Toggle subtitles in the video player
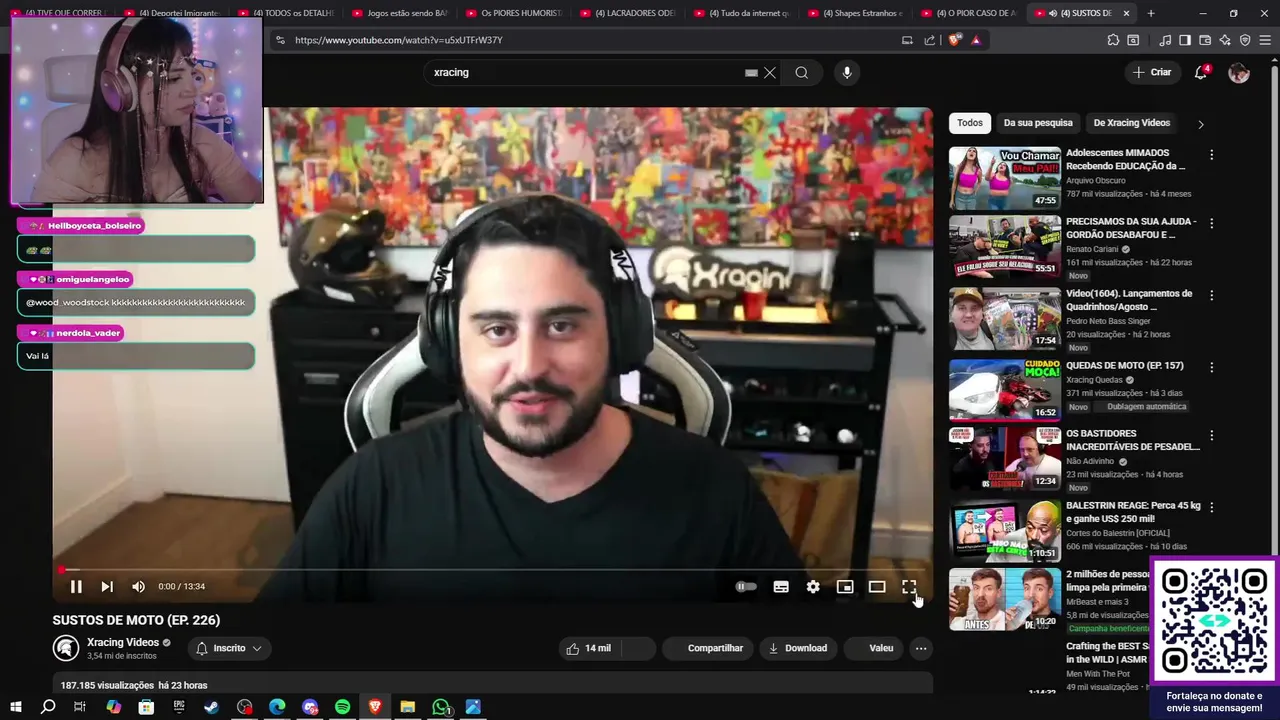 (x=781, y=587)
